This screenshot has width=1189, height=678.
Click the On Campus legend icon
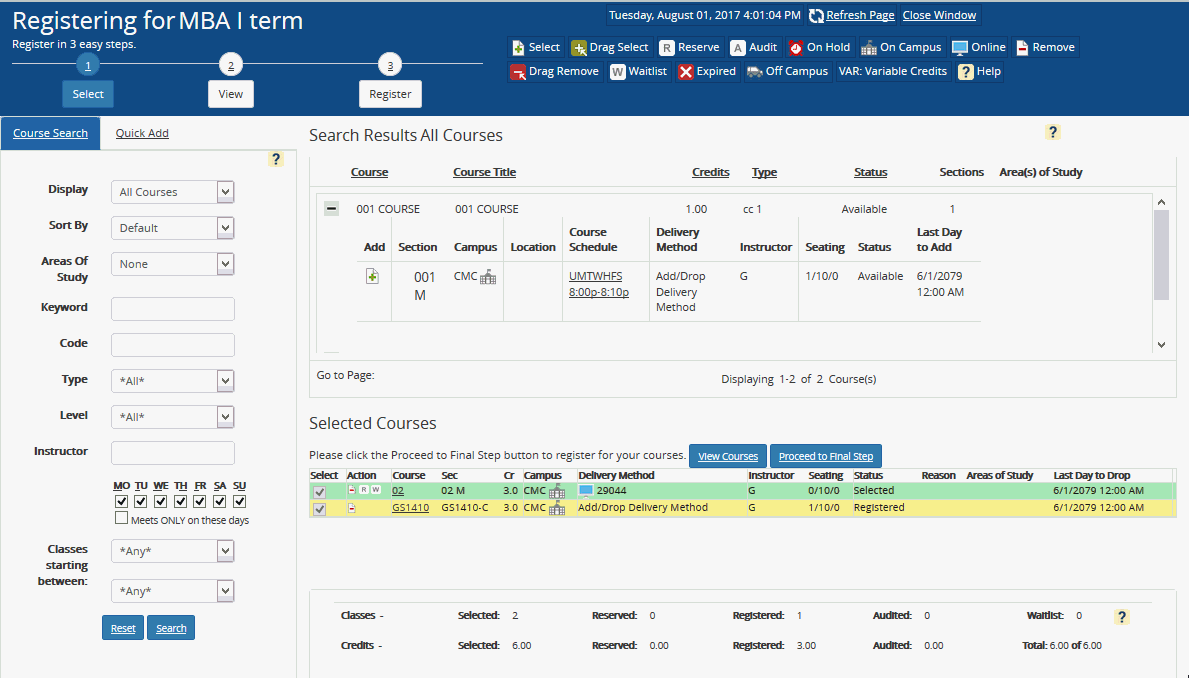pos(868,48)
